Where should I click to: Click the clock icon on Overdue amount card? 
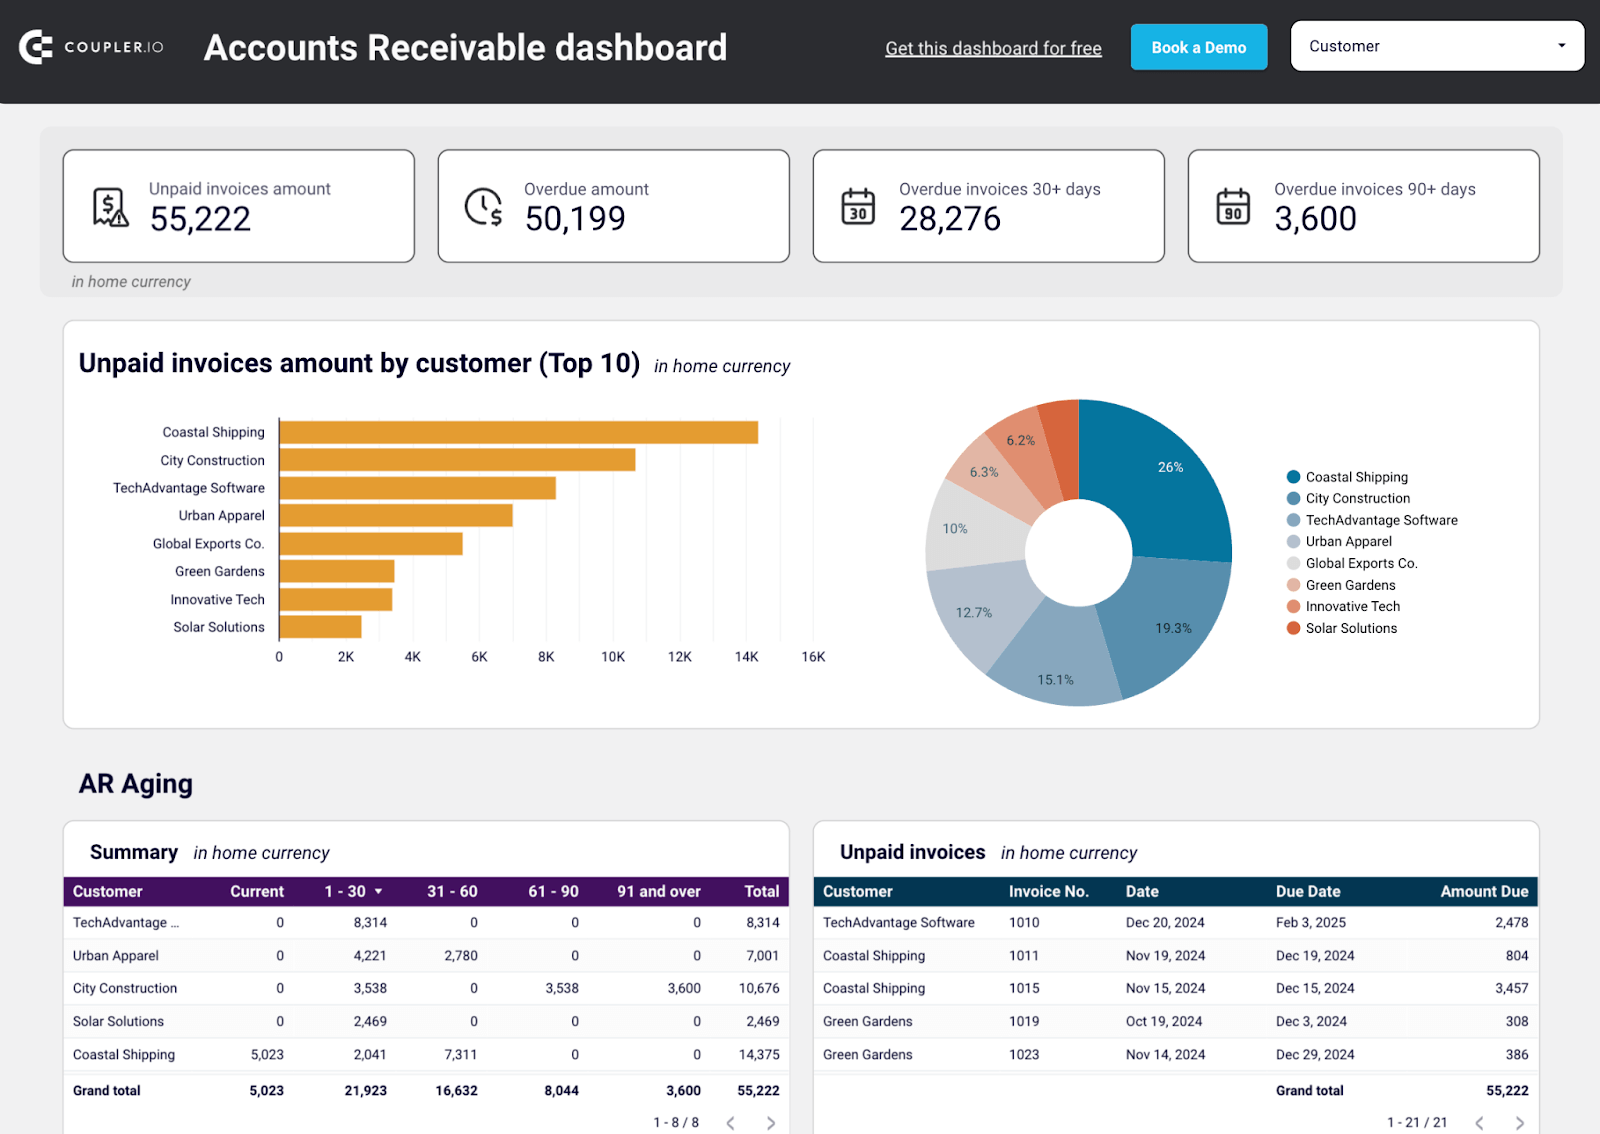click(482, 204)
